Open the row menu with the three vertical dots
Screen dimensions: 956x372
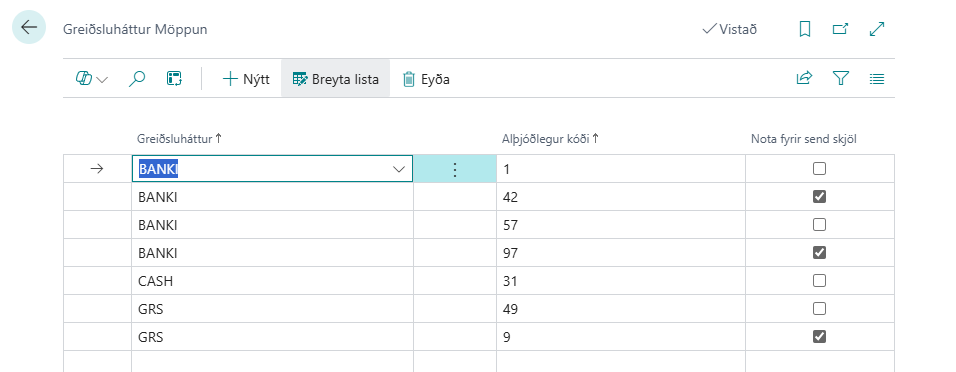click(454, 169)
